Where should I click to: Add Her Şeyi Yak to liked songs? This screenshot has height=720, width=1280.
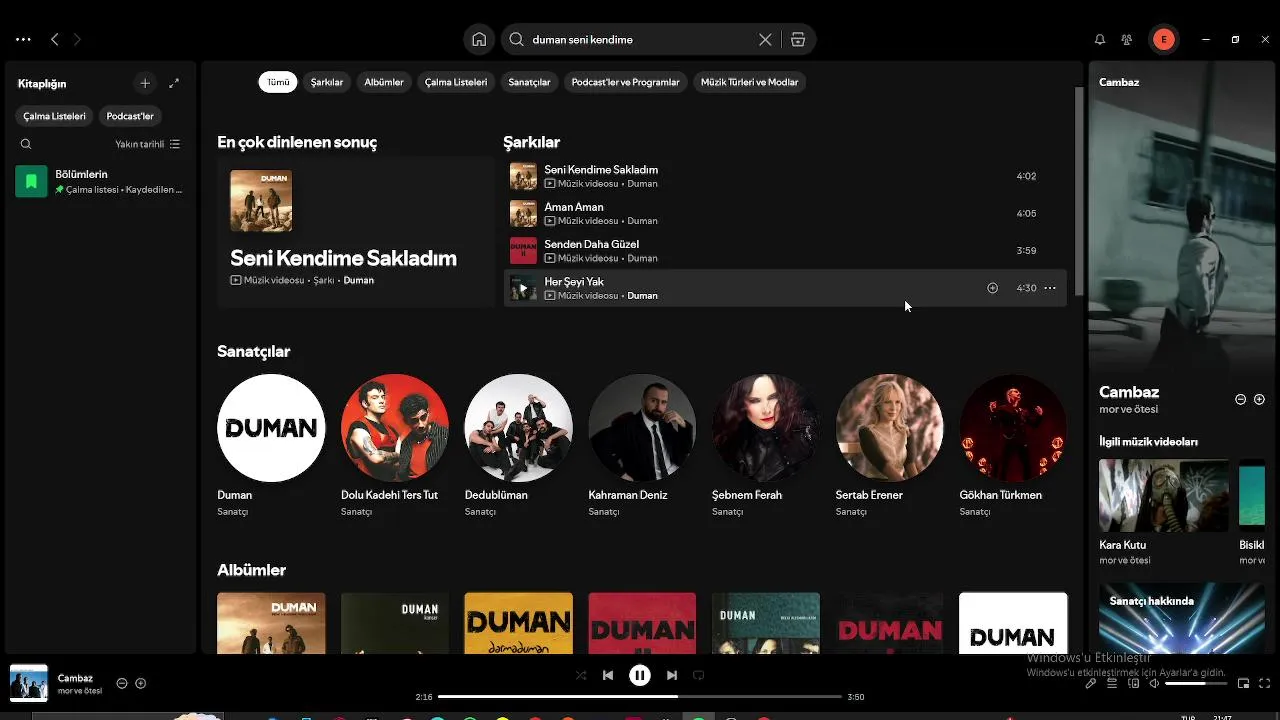click(992, 288)
